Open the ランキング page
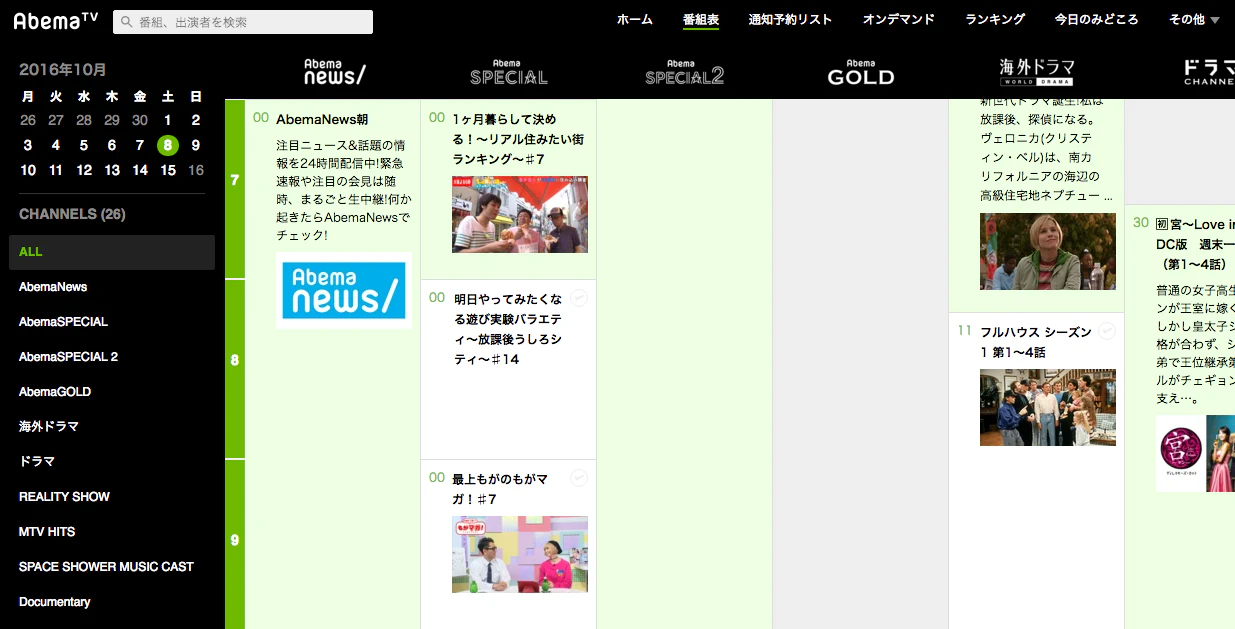Screen dimensions: 1235x629 pos(995,19)
